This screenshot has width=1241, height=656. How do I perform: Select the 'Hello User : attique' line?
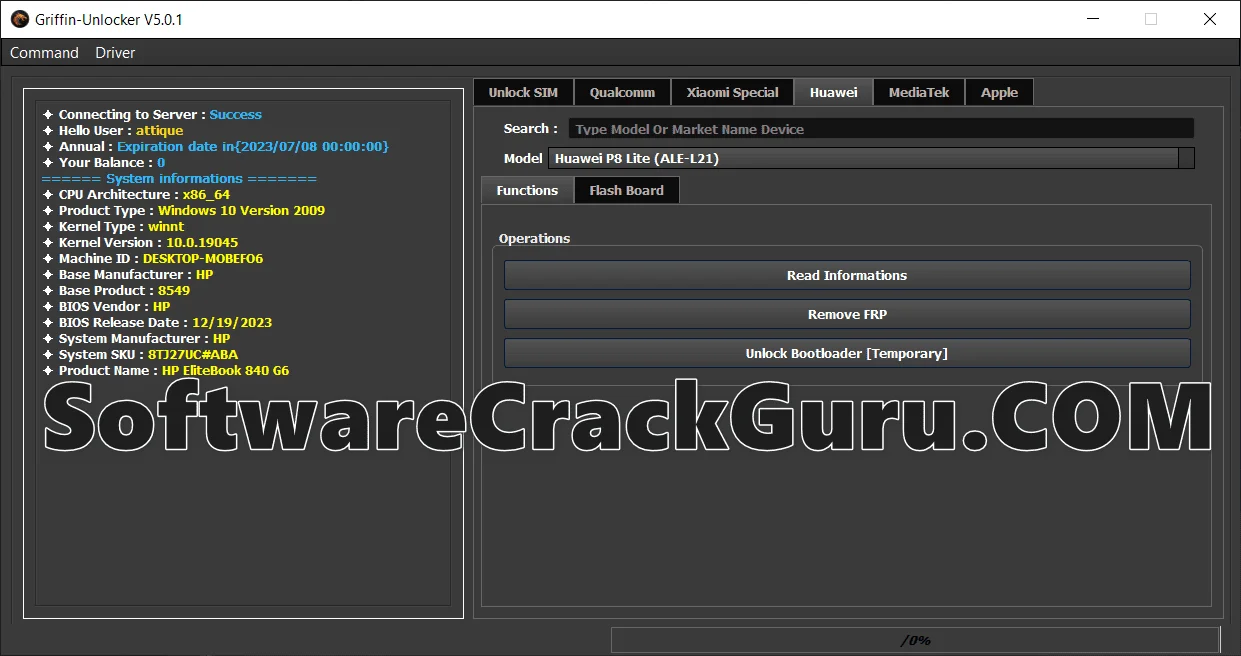[x=113, y=131]
